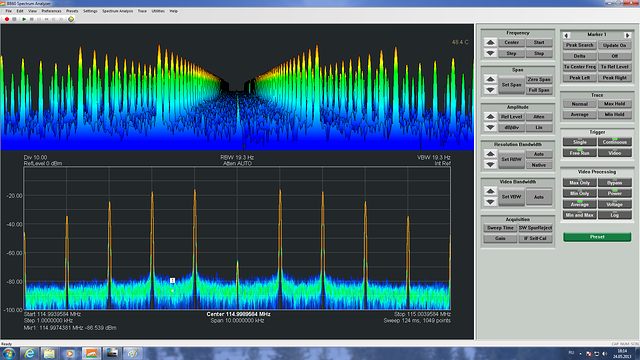Click the Peak Search marker button
Screen dimensions: 640x360
coord(580,45)
